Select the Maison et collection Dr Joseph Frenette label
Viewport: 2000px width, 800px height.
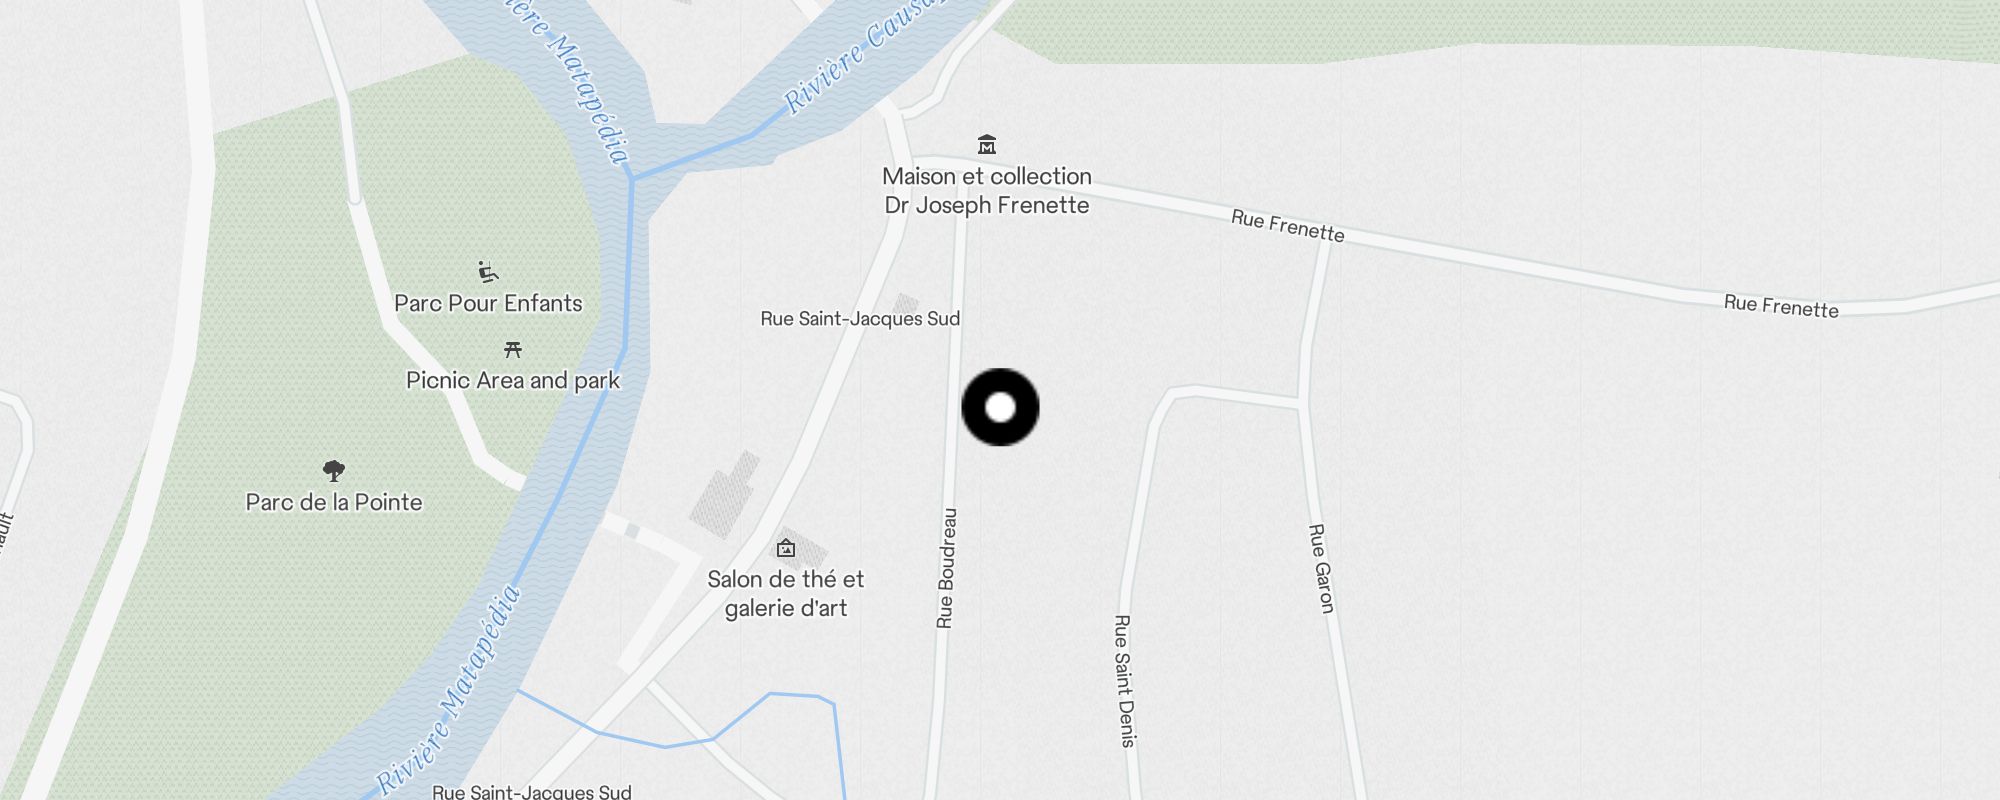pyautogui.click(x=987, y=190)
